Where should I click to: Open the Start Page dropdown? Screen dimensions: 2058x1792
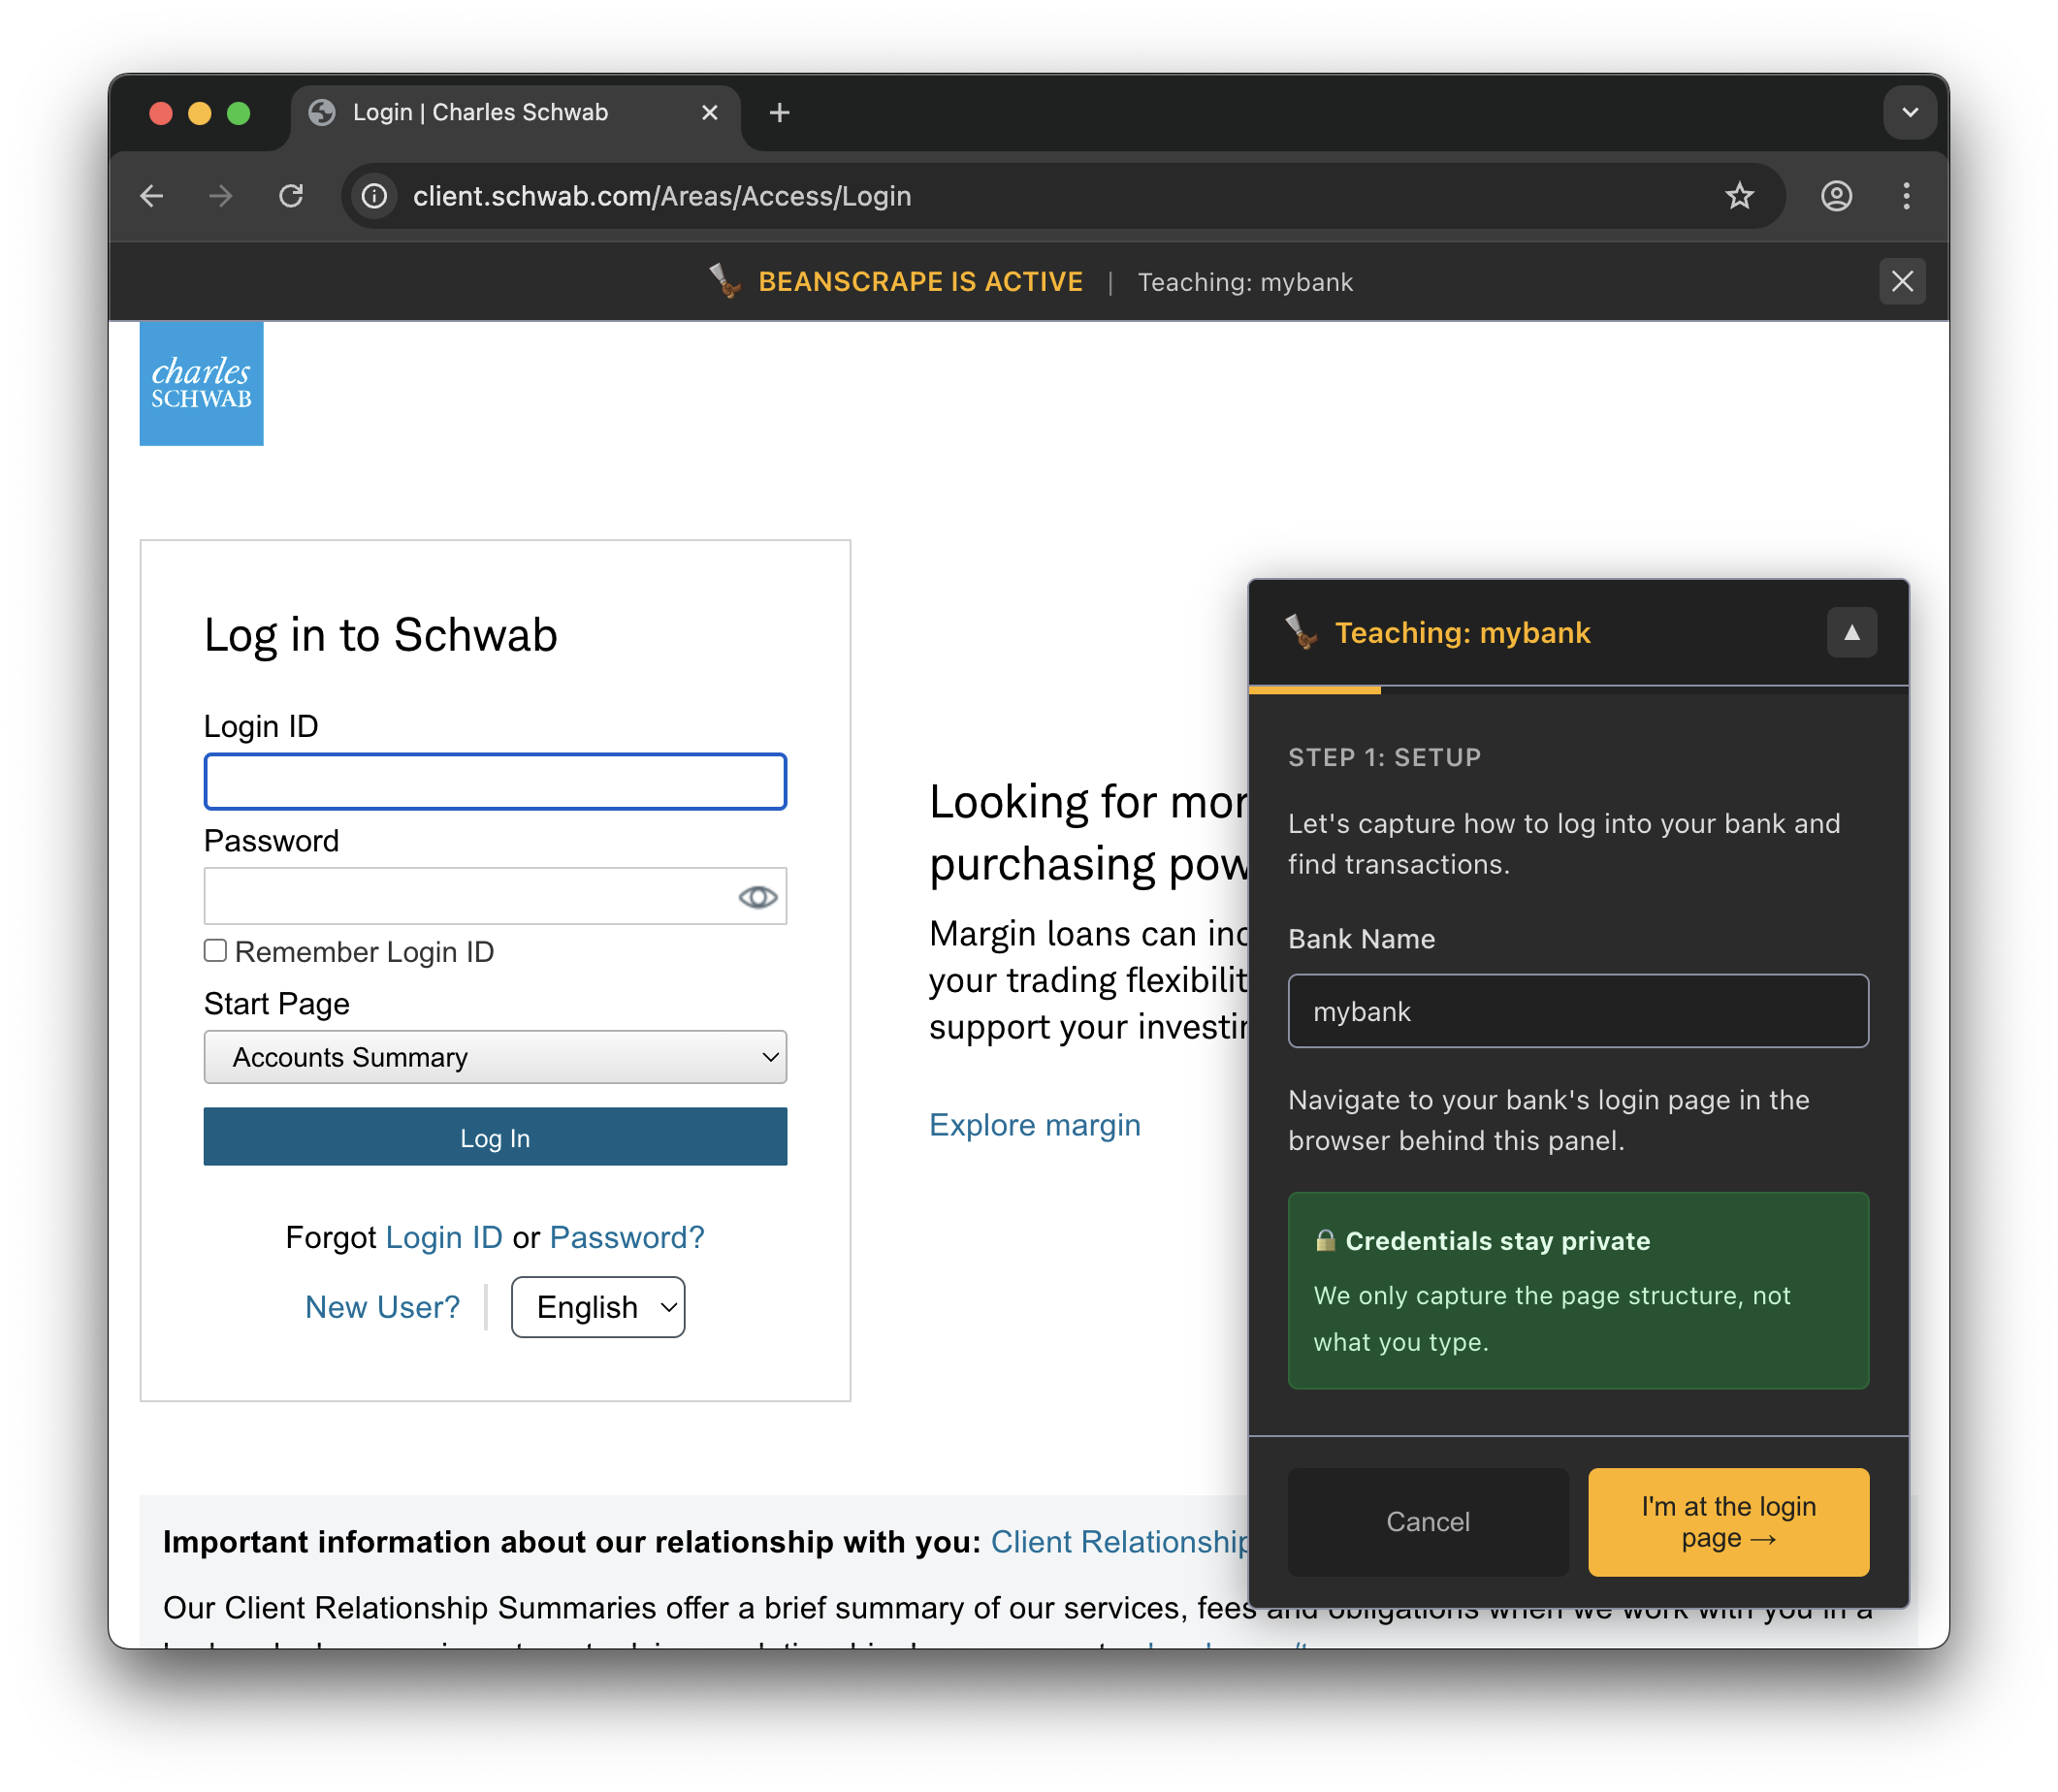495,1057
